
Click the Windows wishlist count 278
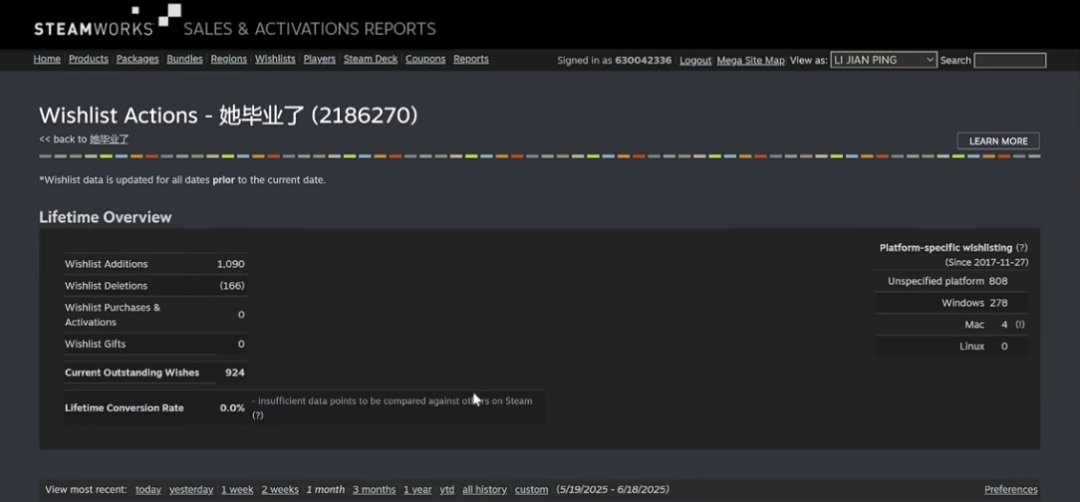click(x=999, y=303)
